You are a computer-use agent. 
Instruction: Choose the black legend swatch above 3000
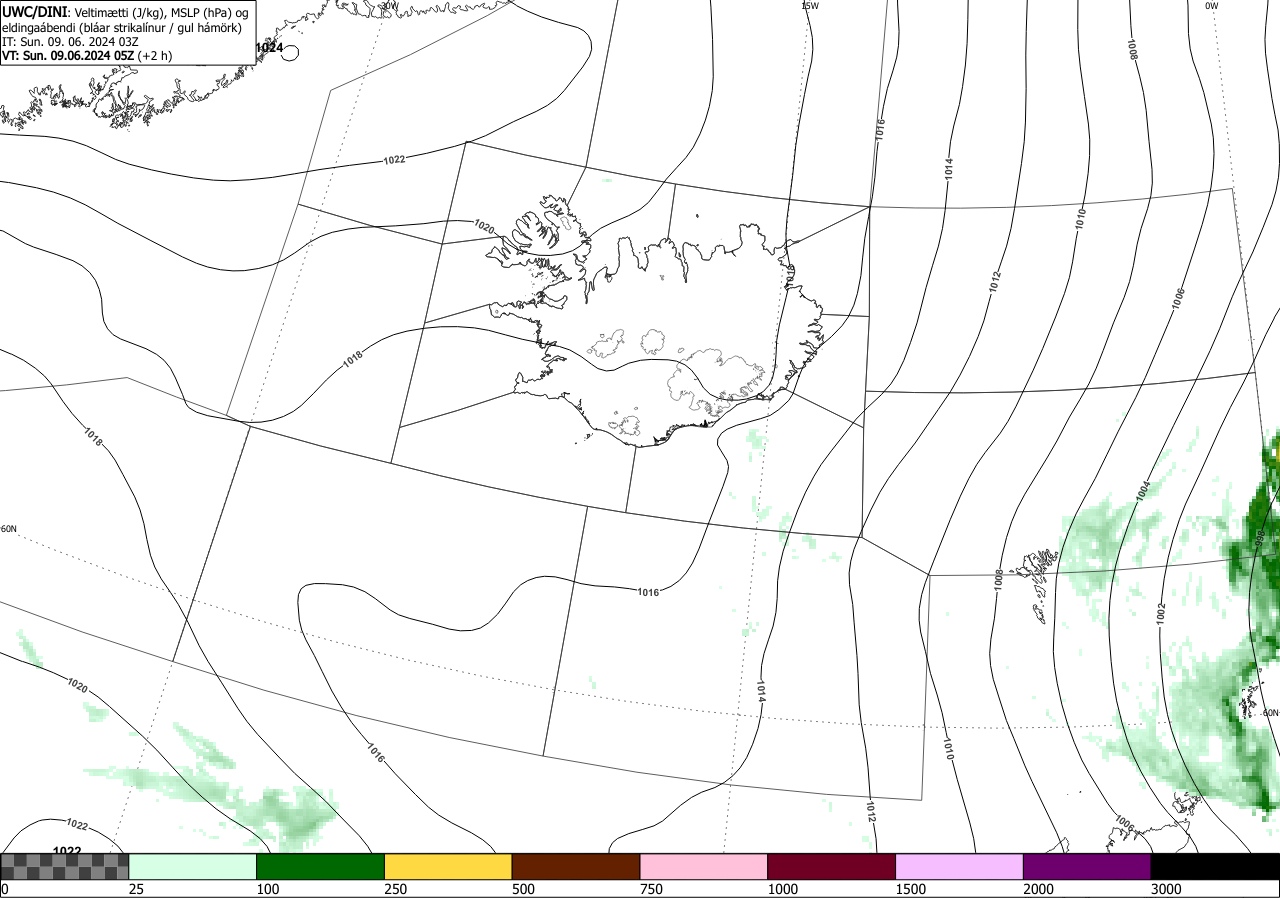click(1215, 866)
